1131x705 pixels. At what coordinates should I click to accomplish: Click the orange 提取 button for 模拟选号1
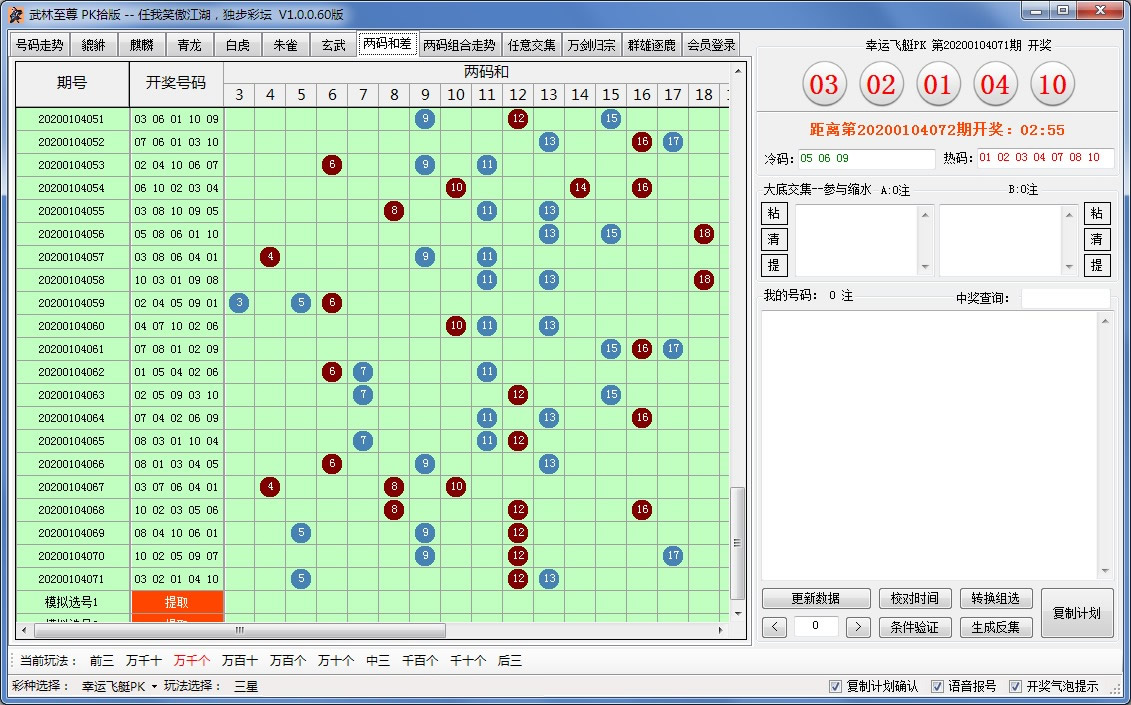pos(177,603)
